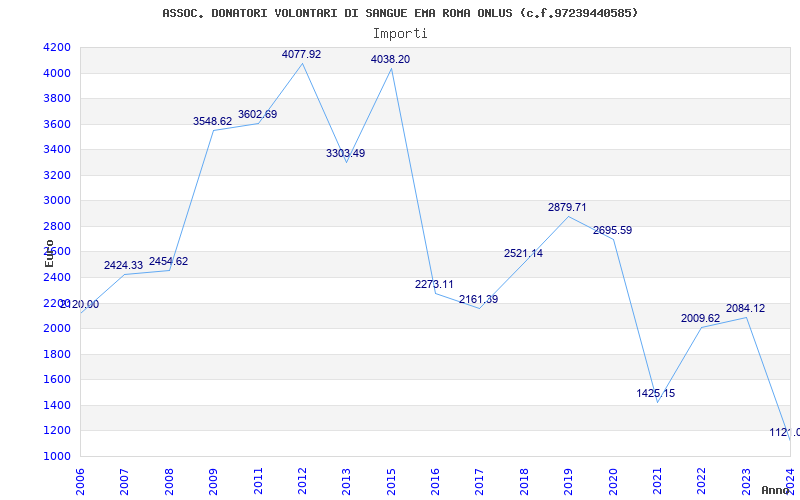Viewport: 800px width, 500px height.
Task: Click the 4200 y-axis tick label
Action: point(57,47)
